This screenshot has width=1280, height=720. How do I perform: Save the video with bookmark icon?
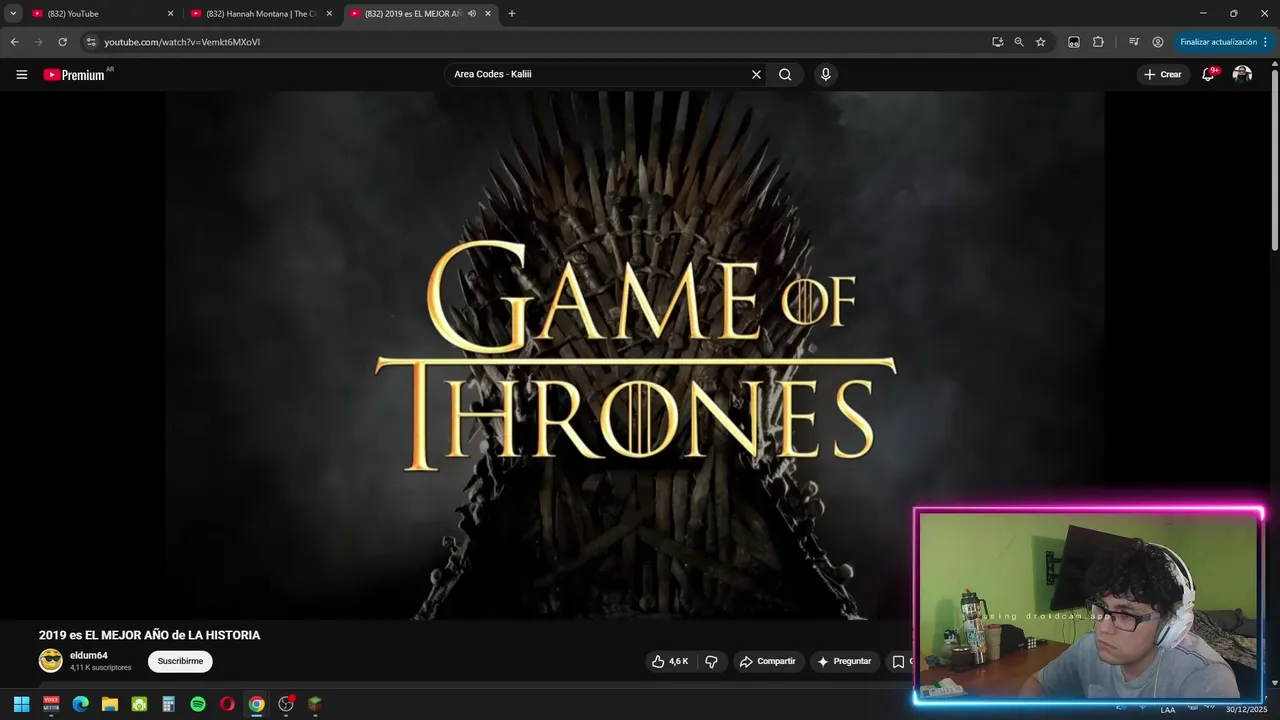click(898, 661)
